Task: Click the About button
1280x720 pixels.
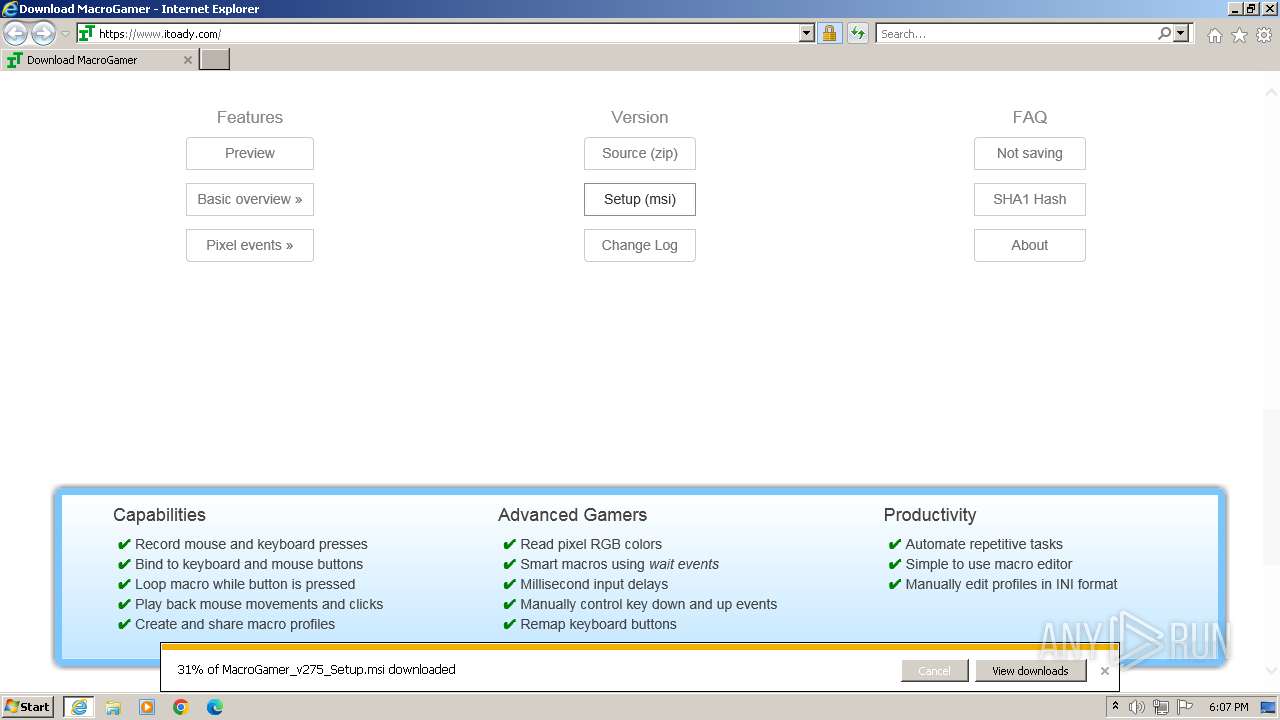Action: pos(1030,245)
